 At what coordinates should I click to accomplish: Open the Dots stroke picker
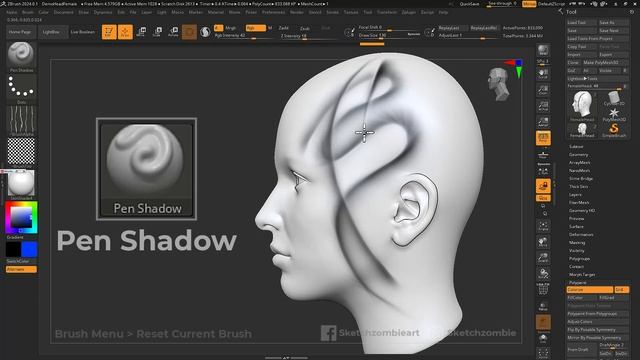pos(21,89)
